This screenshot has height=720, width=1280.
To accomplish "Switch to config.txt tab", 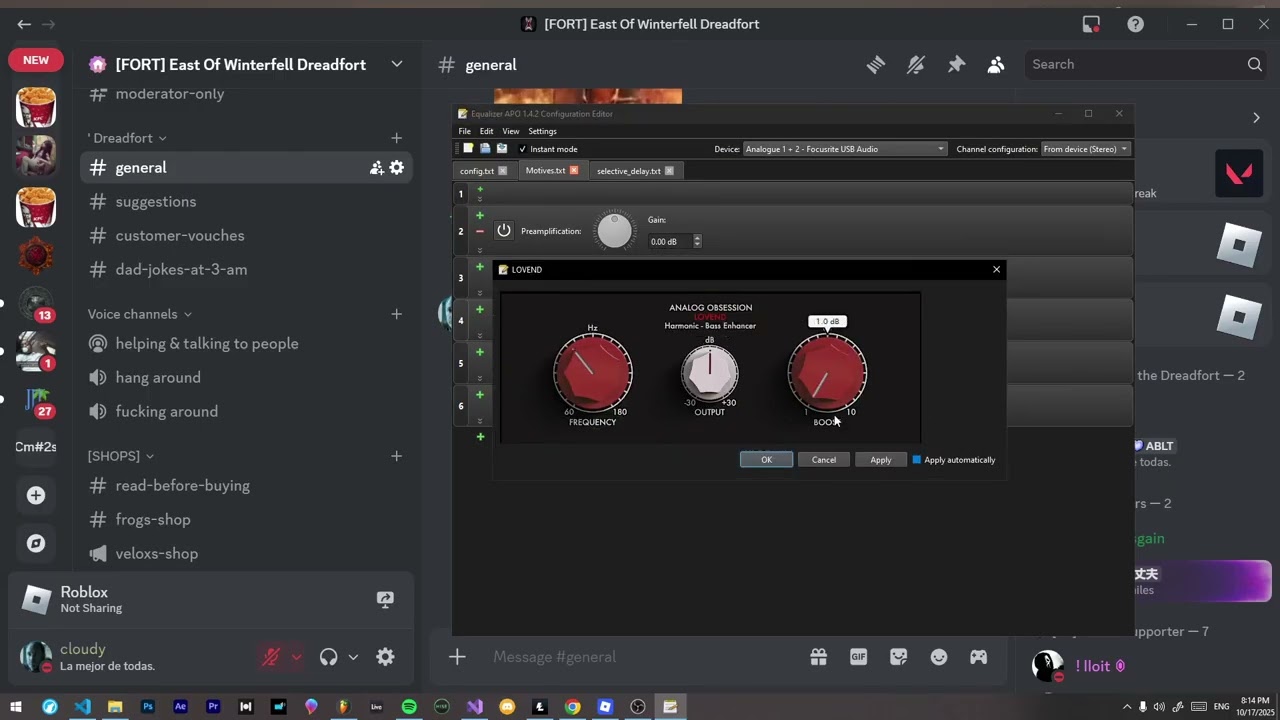I will click(484, 171).
